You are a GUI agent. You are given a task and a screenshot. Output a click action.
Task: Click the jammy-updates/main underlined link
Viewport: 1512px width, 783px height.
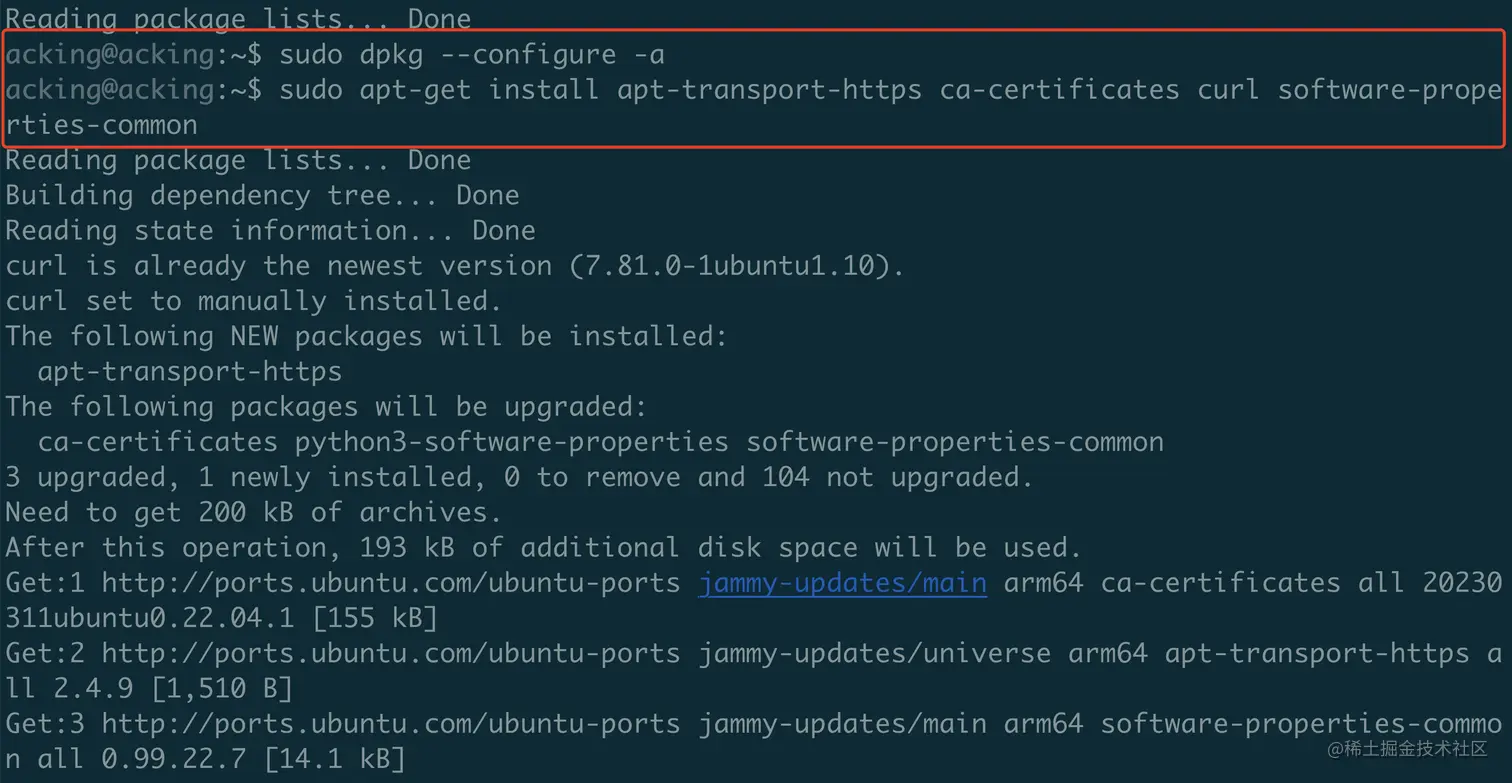point(842,583)
